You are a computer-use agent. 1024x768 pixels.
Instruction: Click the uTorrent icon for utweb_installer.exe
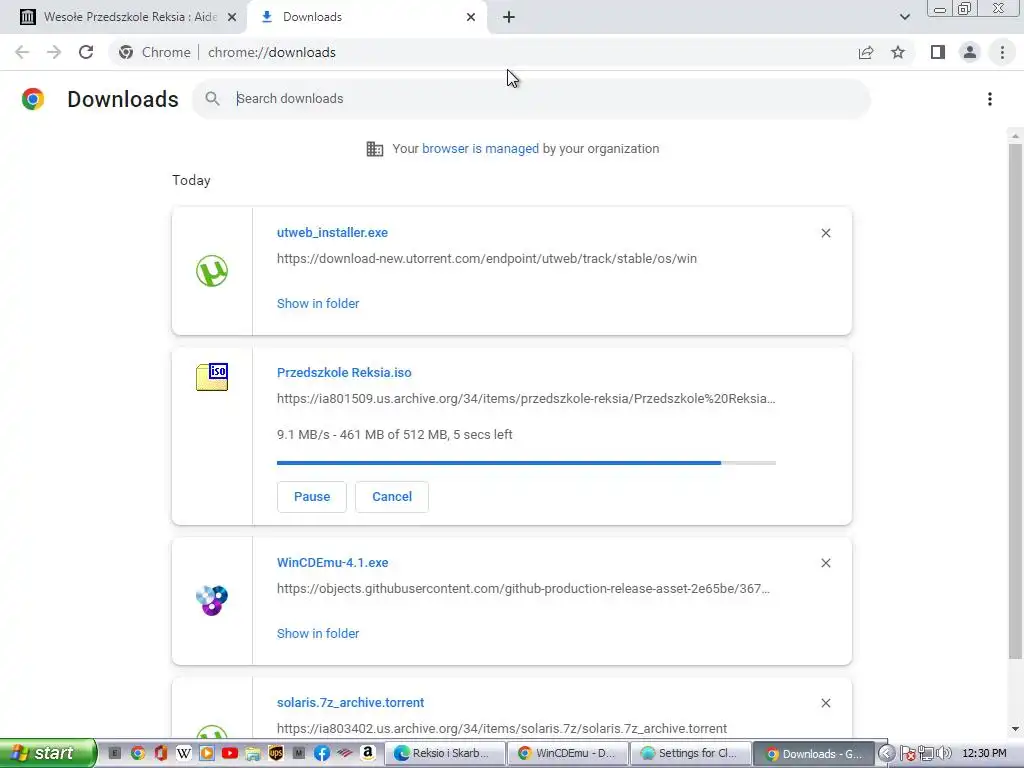[x=212, y=270]
